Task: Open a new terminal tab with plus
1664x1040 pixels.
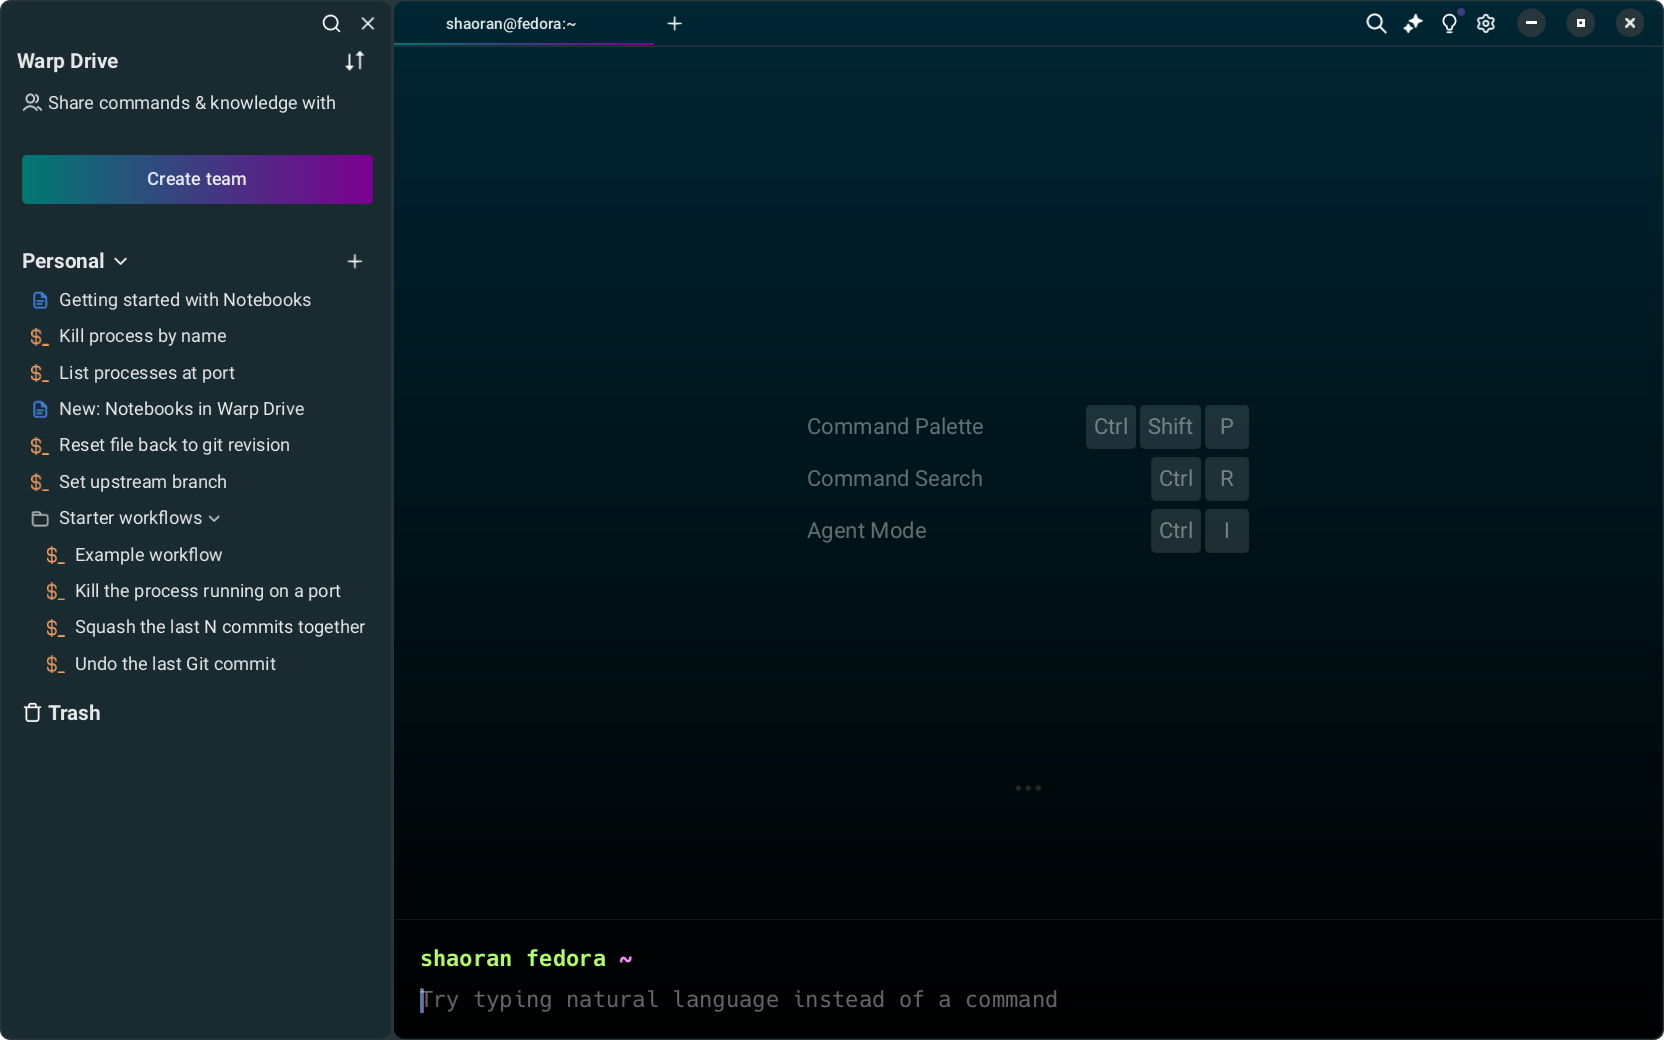Action: pyautogui.click(x=675, y=23)
